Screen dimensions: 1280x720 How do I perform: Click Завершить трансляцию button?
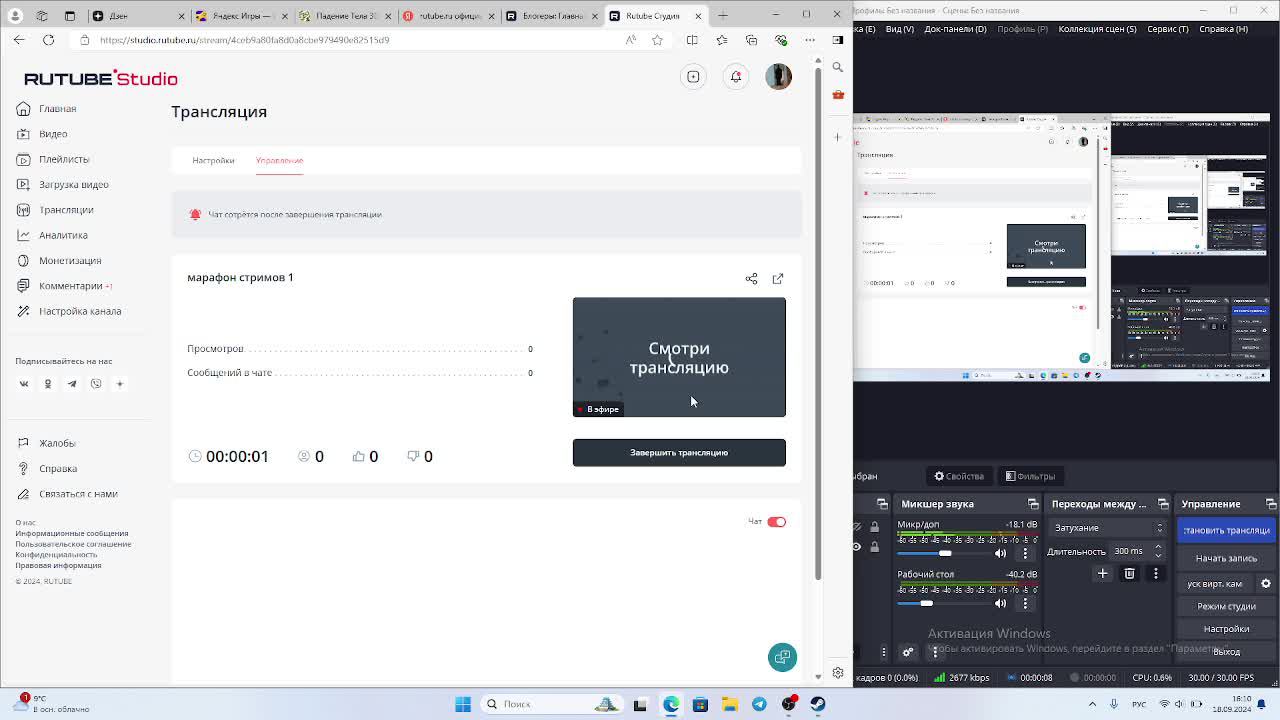click(679, 453)
